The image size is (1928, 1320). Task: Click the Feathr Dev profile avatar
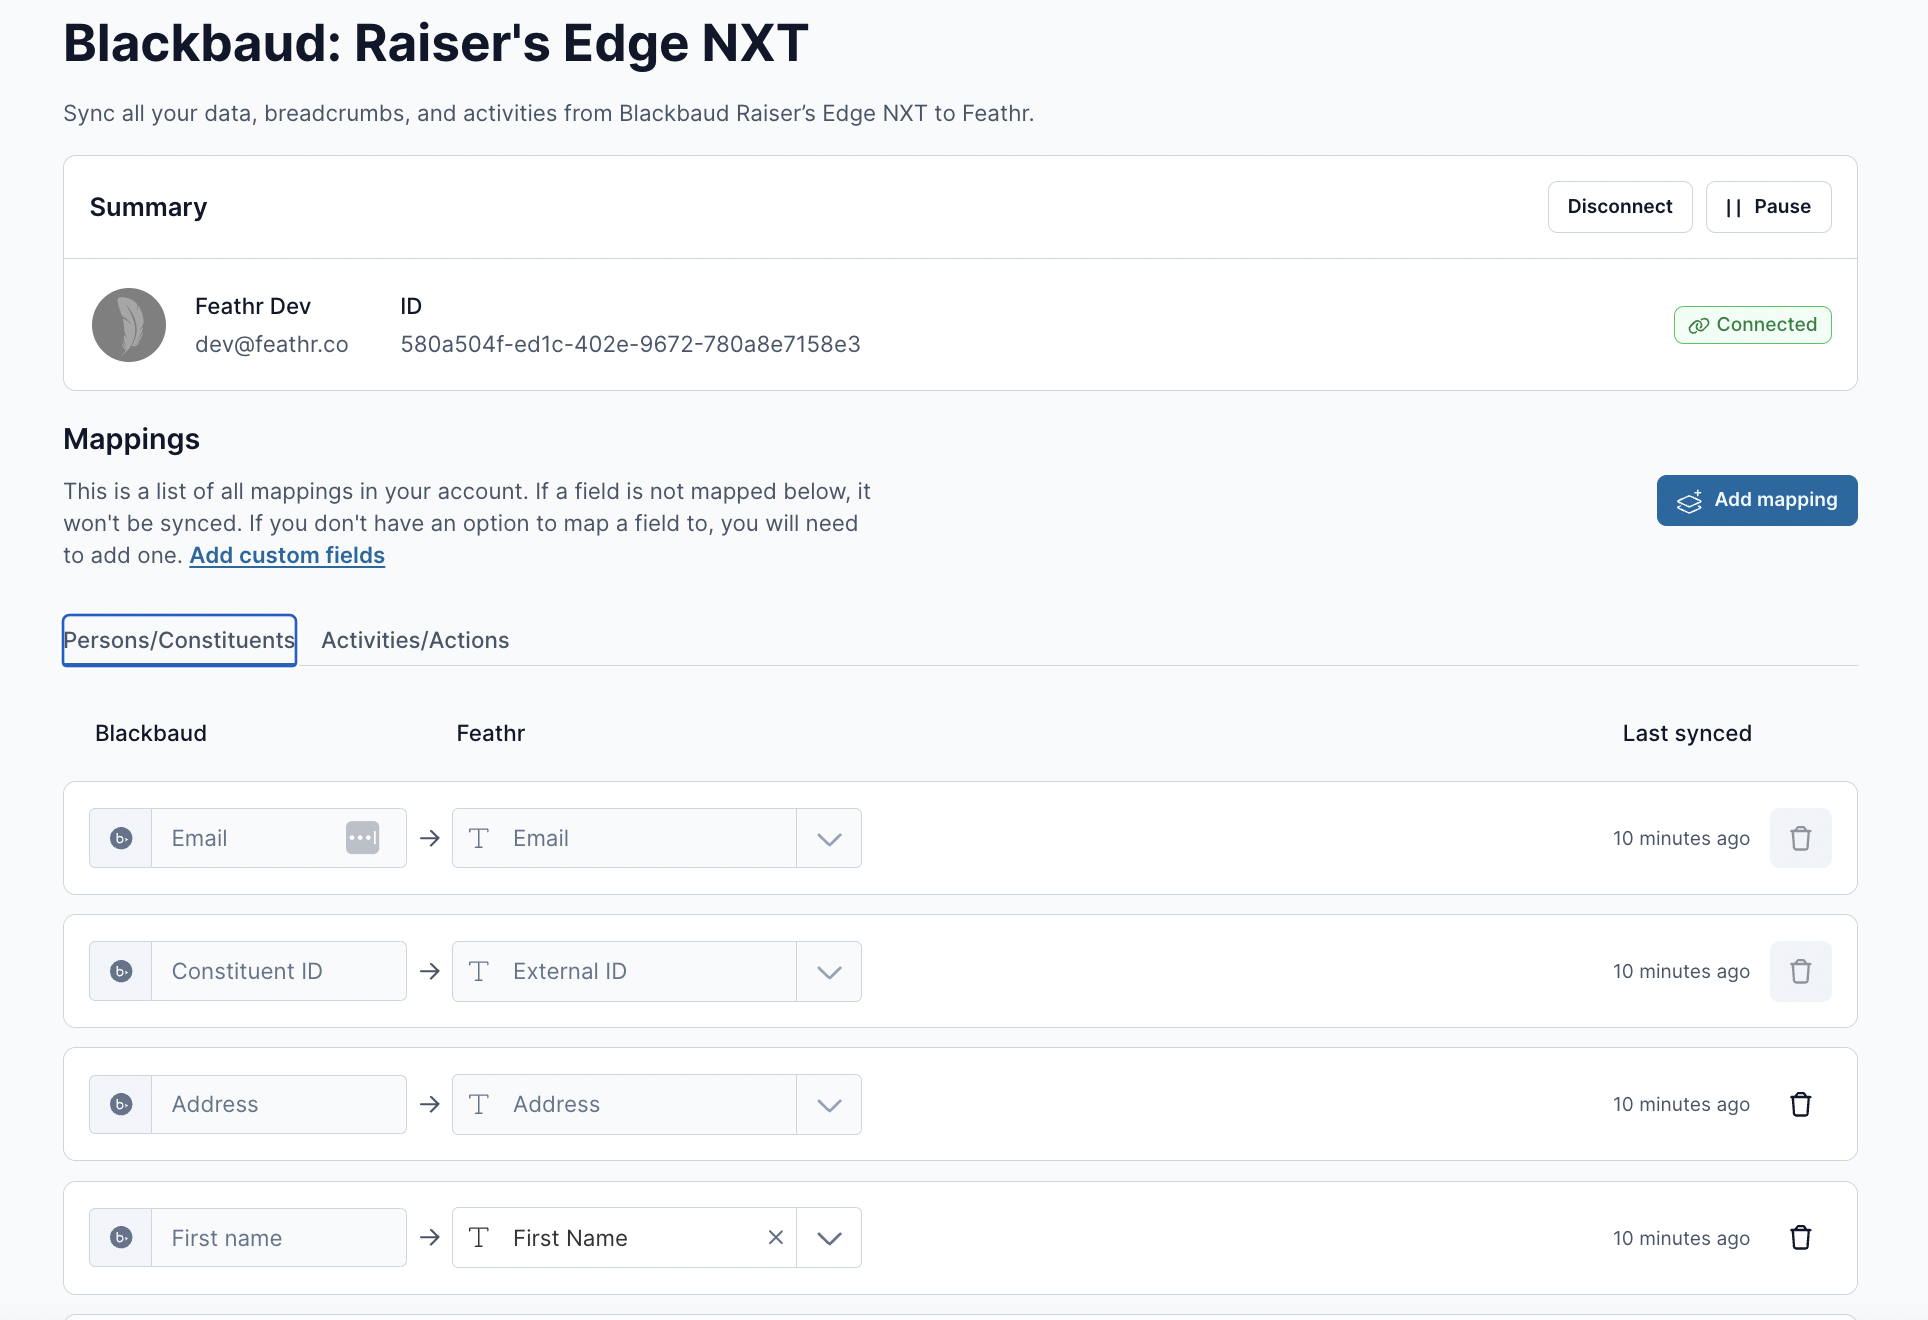pos(129,325)
